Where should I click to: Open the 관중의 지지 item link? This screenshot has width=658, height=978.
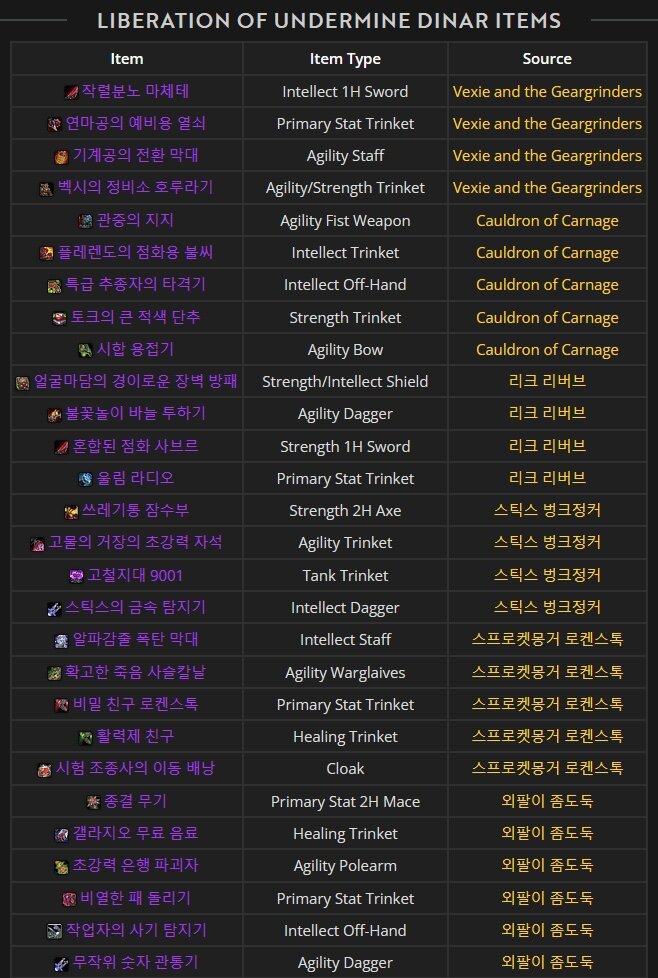[x=135, y=220]
